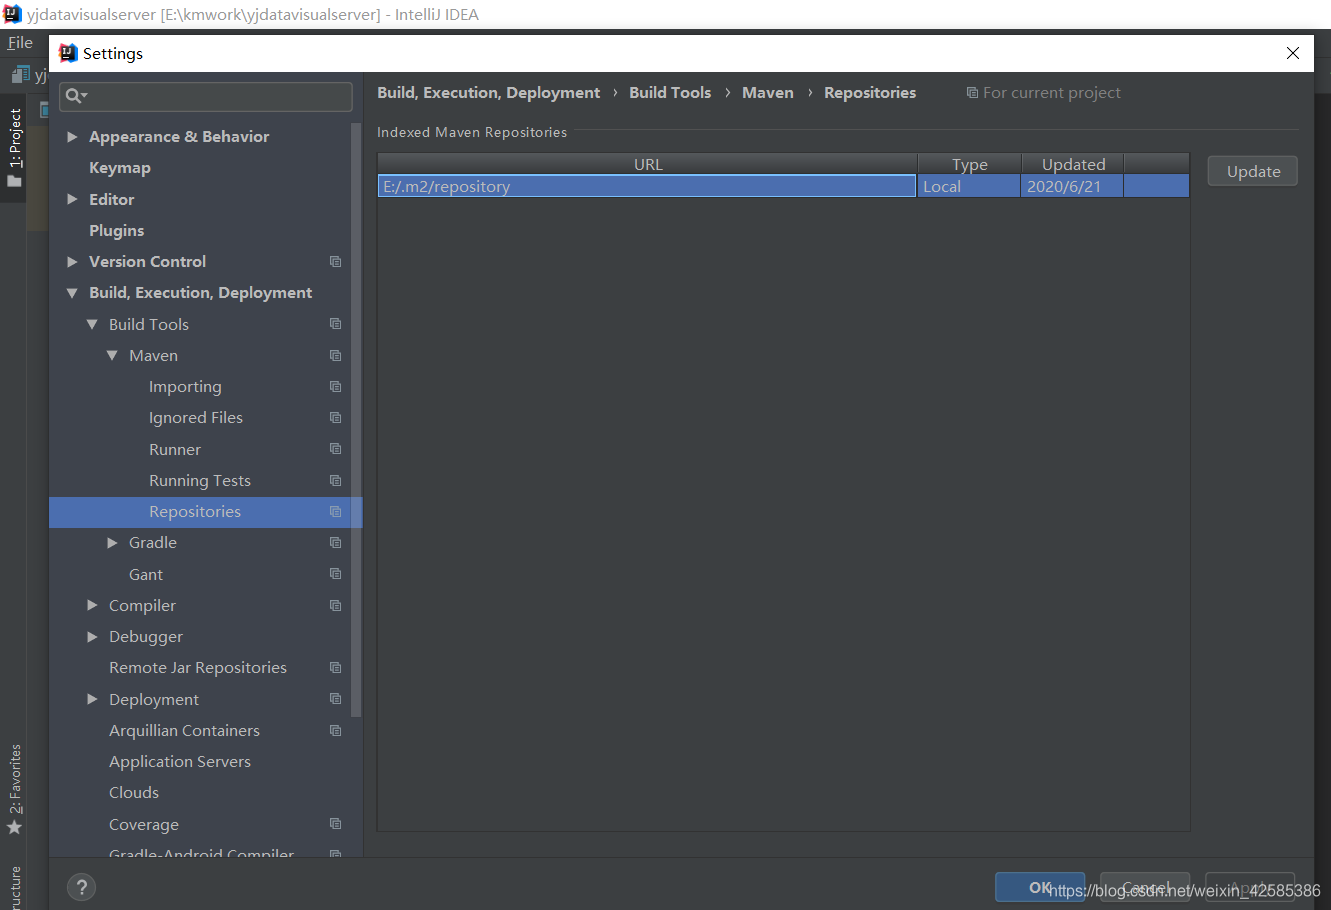Click the settings tree vertical scrollbar
The image size is (1331, 910).
point(356,420)
